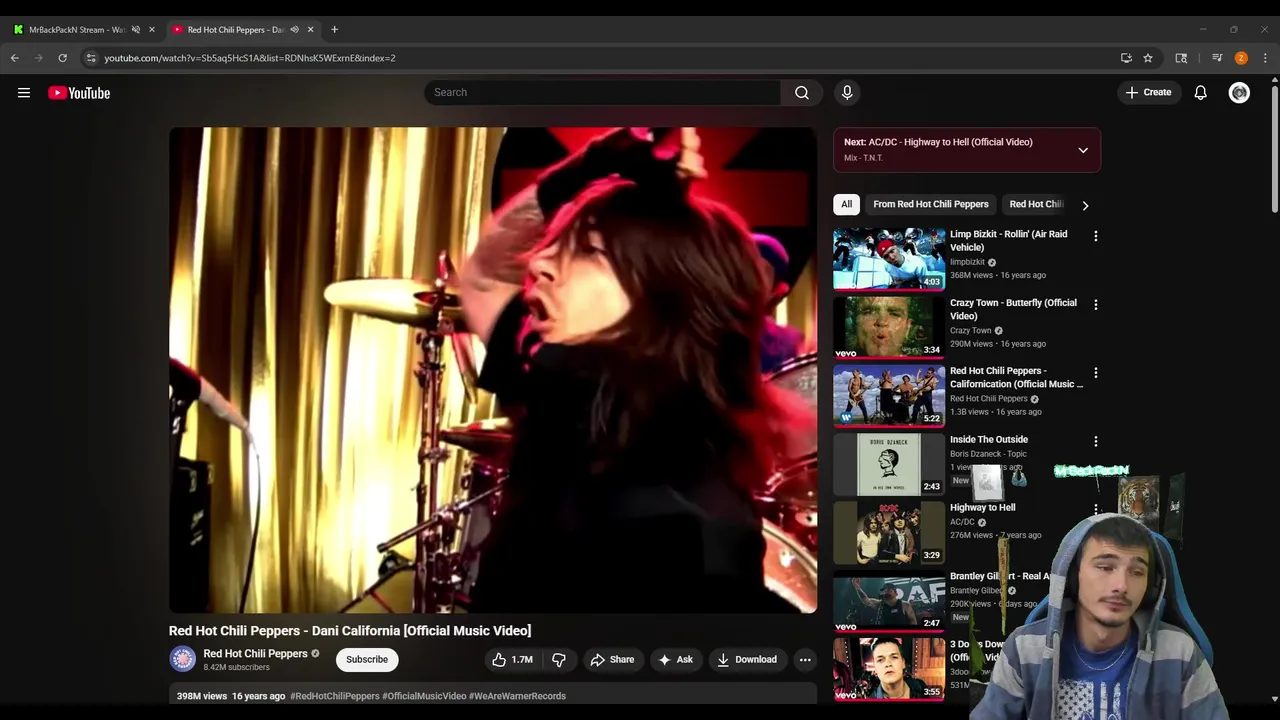Create a video with Create button
The image size is (1280, 720).
[x=1148, y=93]
